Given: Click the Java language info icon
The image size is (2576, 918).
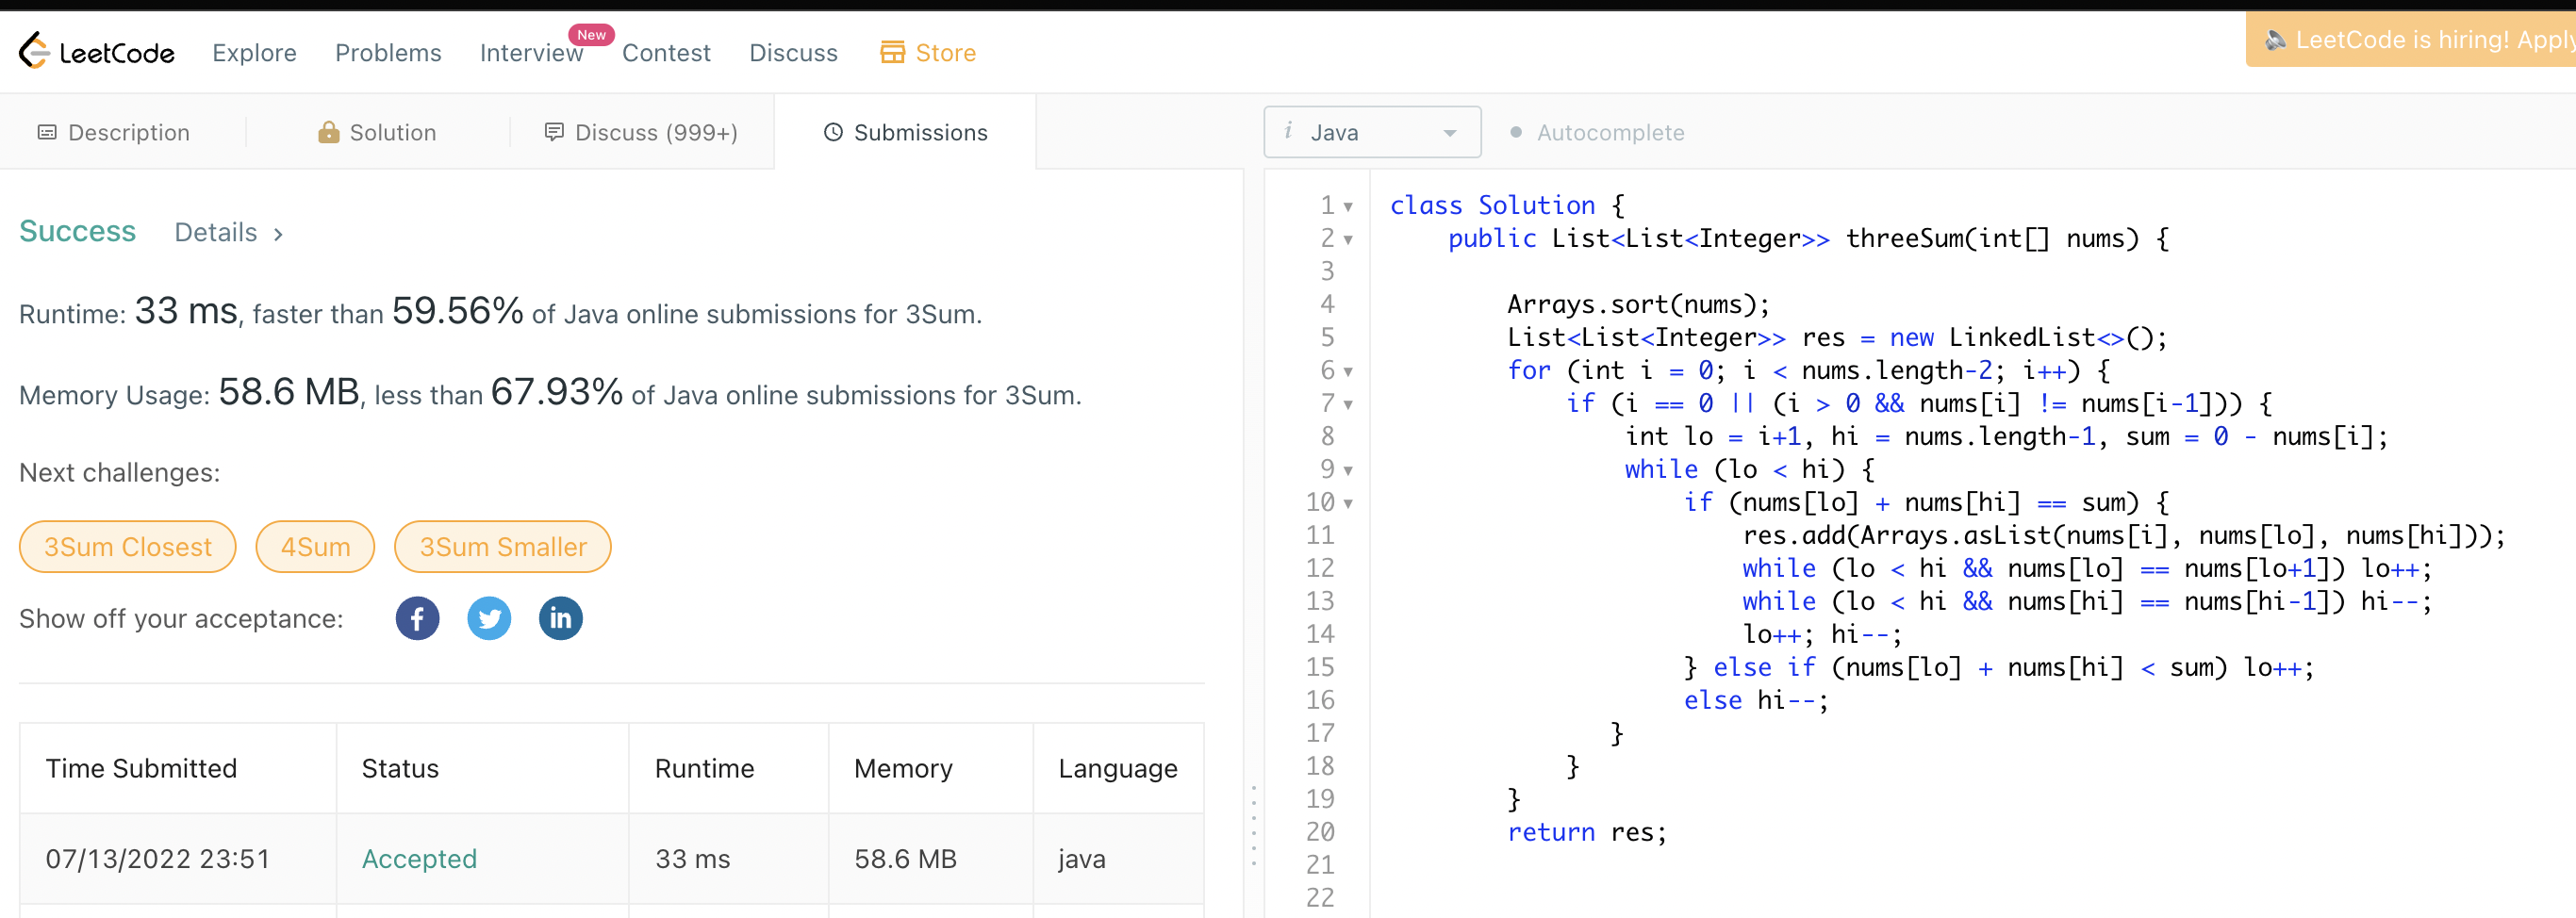Looking at the screenshot, I should 1288,131.
